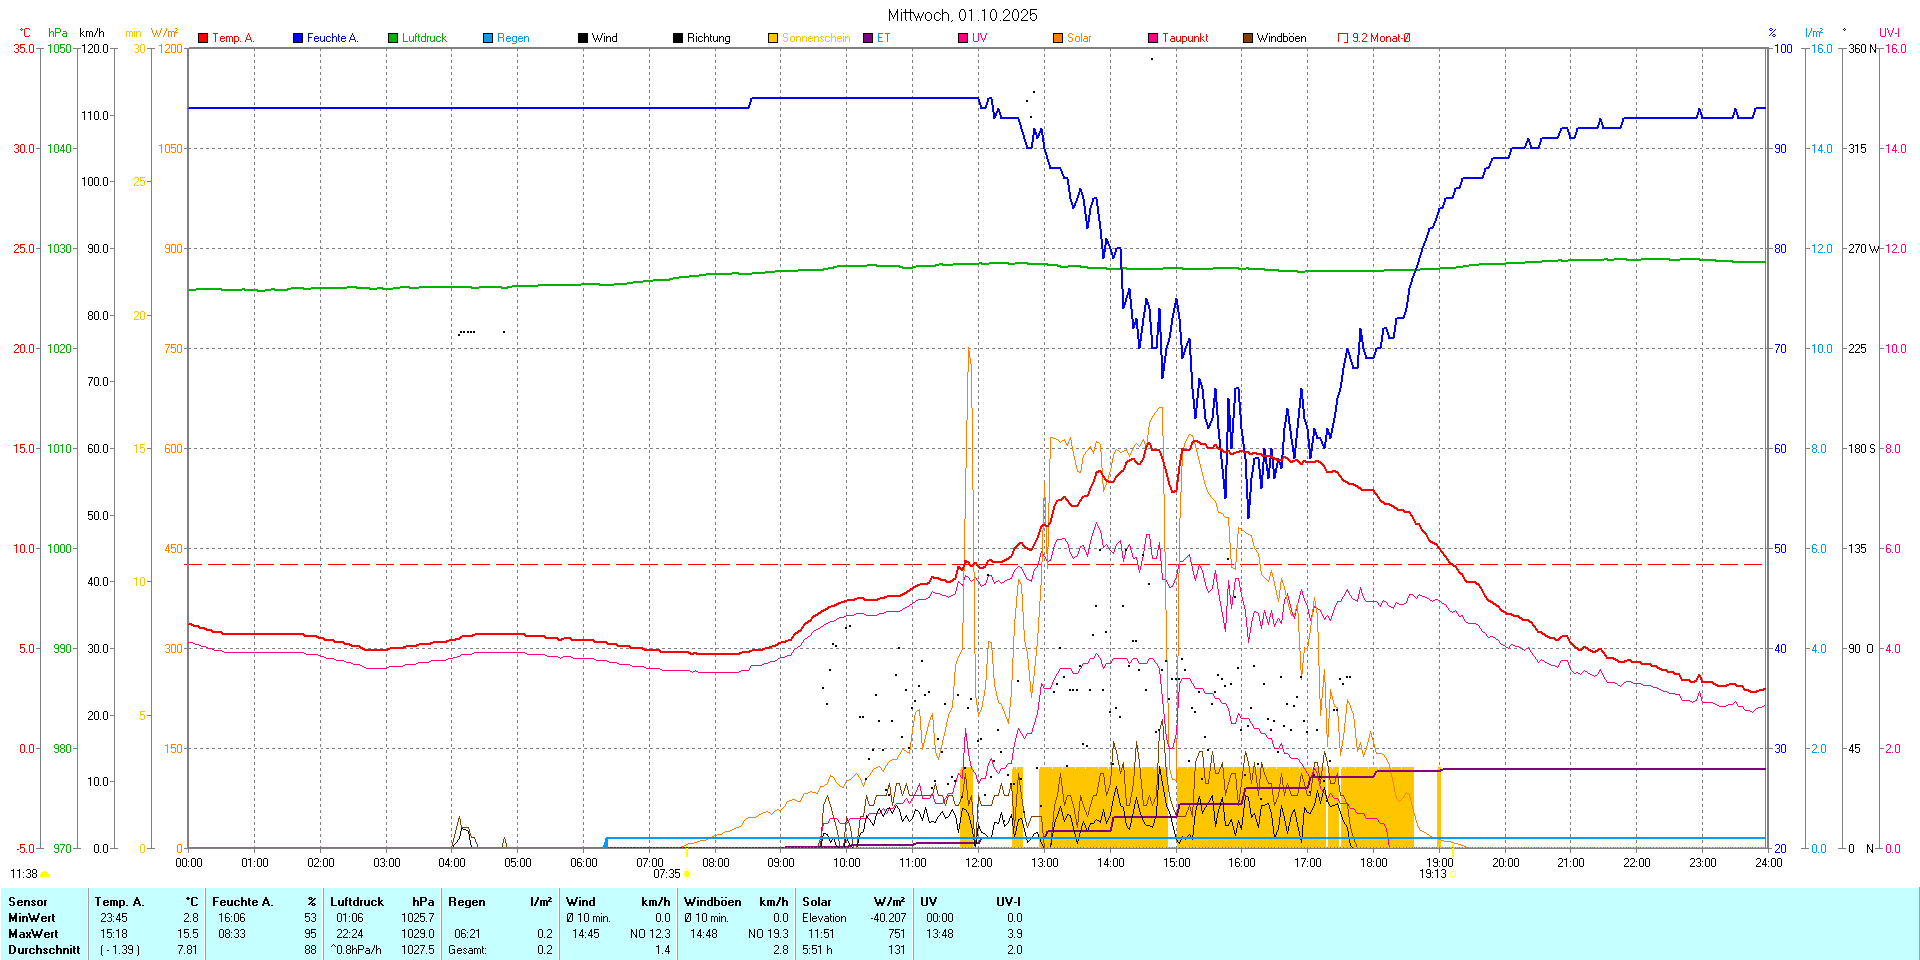1920x960 pixels.
Task: Toggle the pink Taupunkt legend box
Action: pos(1153,38)
